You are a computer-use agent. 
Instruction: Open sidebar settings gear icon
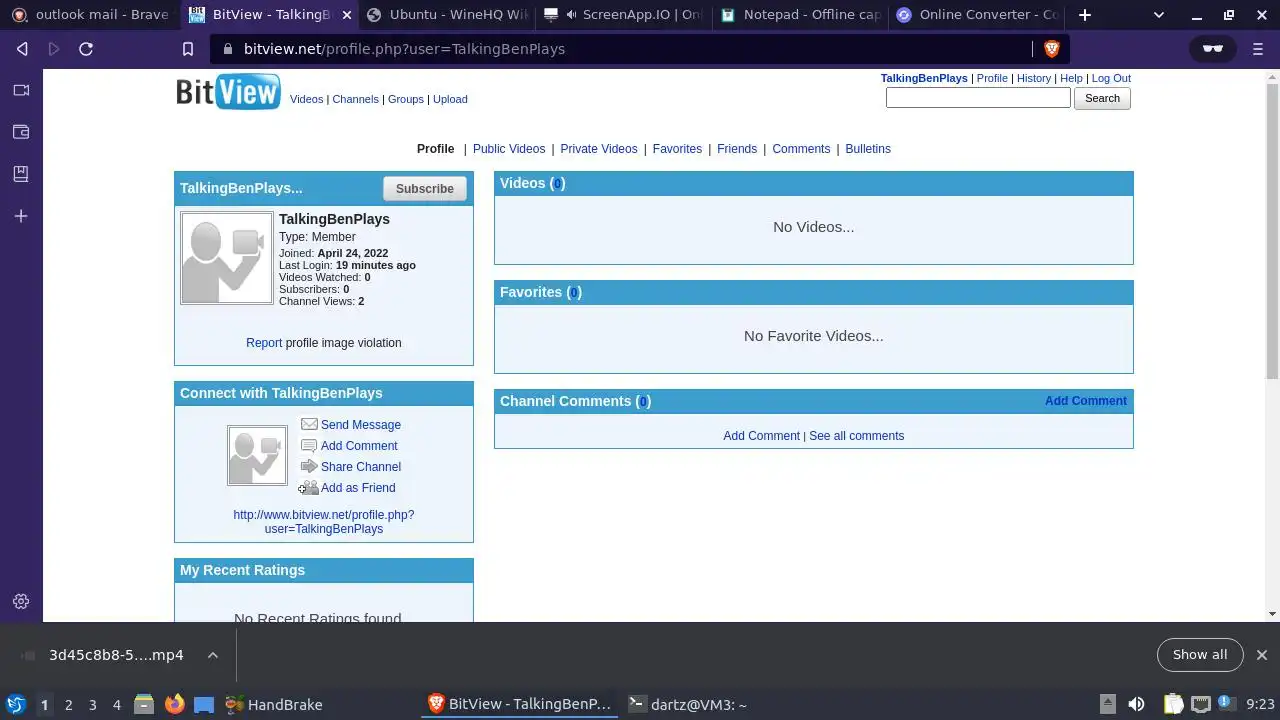pos(21,601)
